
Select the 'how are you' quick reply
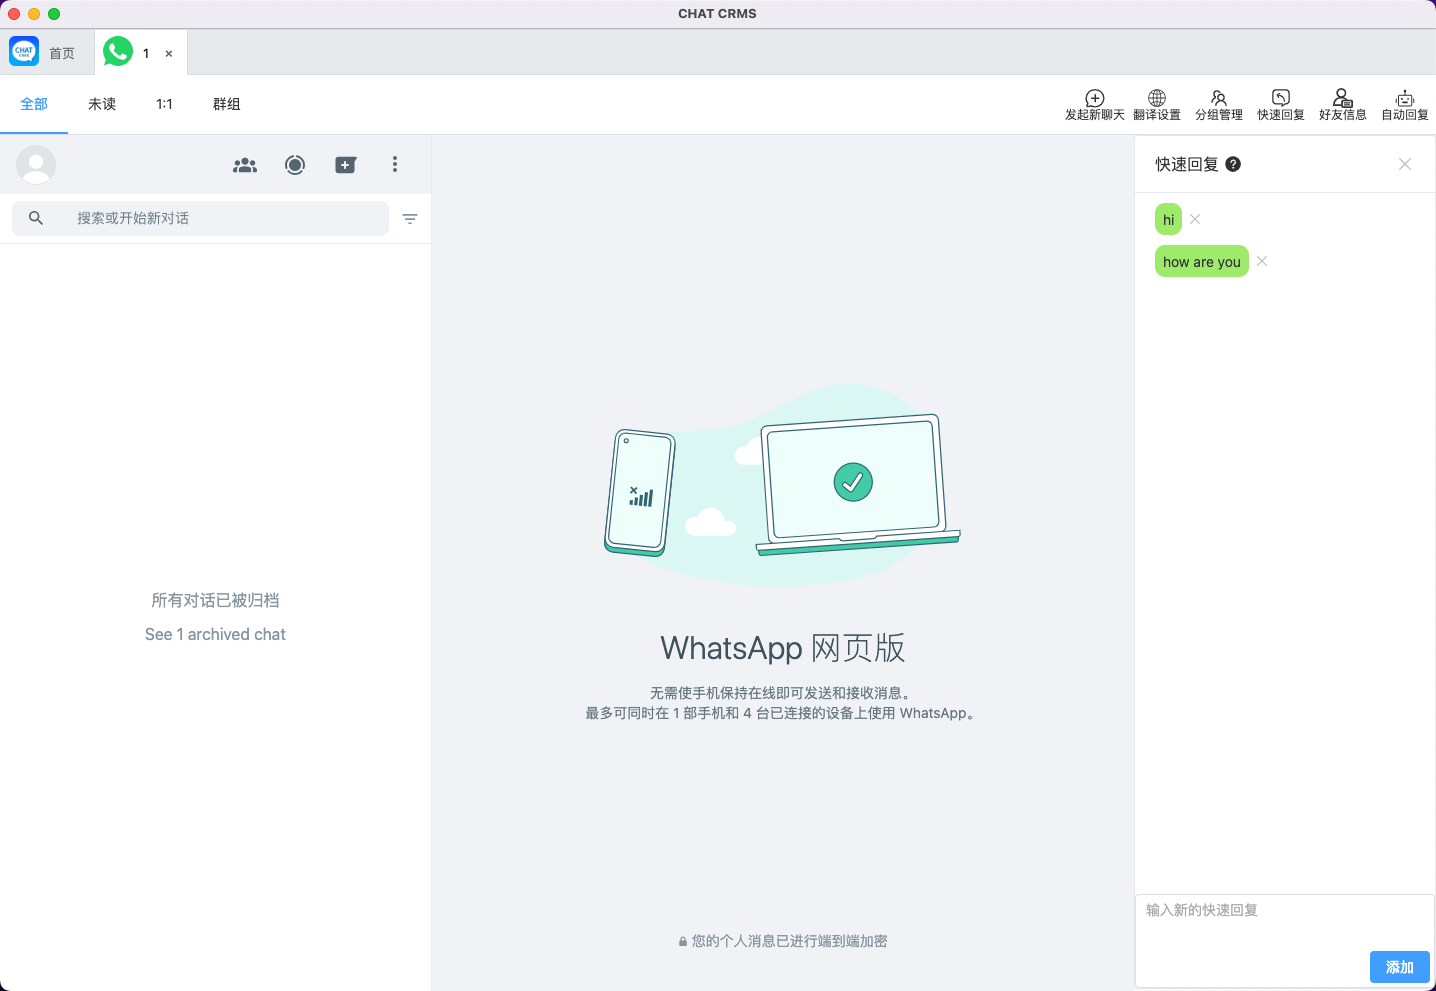1202,261
